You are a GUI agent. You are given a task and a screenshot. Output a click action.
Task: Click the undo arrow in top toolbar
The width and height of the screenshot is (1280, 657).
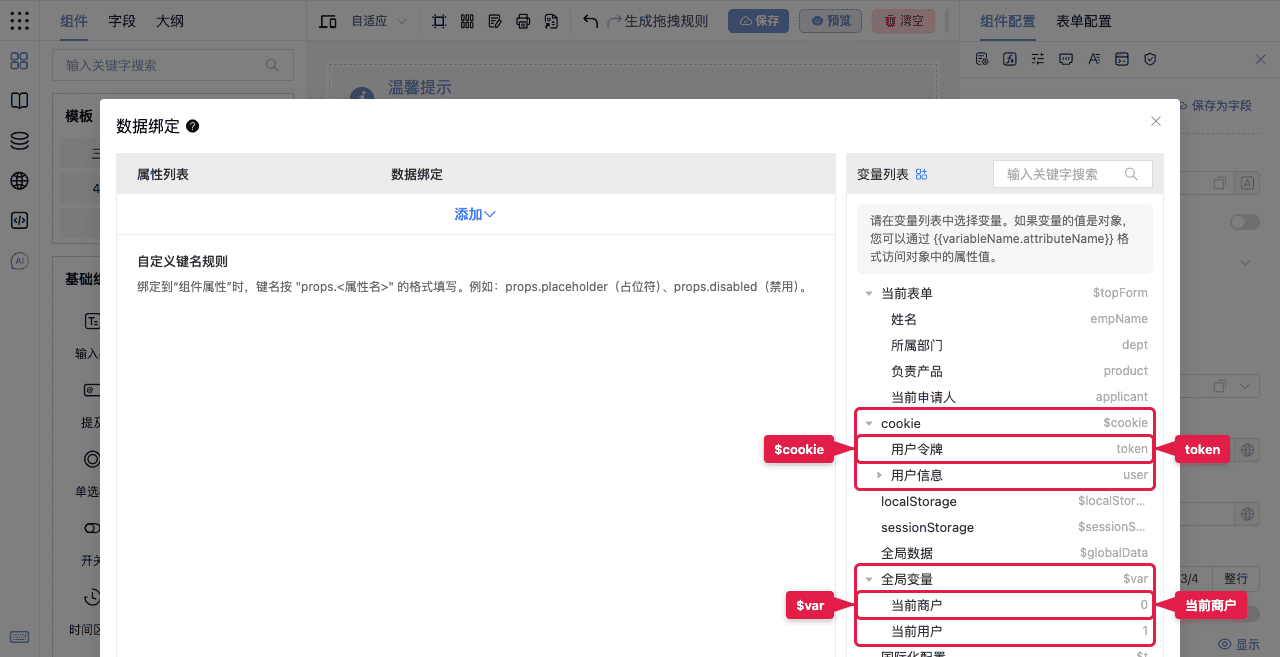coord(590,21)
